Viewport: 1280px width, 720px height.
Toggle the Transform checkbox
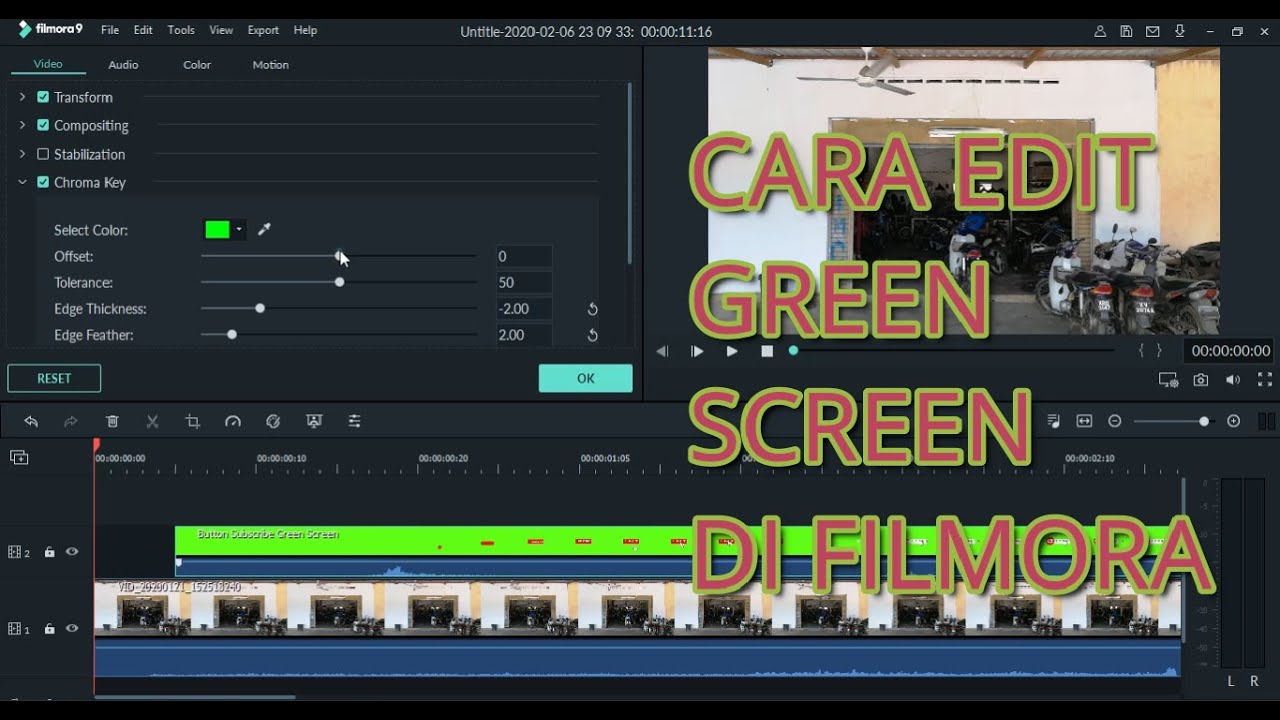(43, 97)
